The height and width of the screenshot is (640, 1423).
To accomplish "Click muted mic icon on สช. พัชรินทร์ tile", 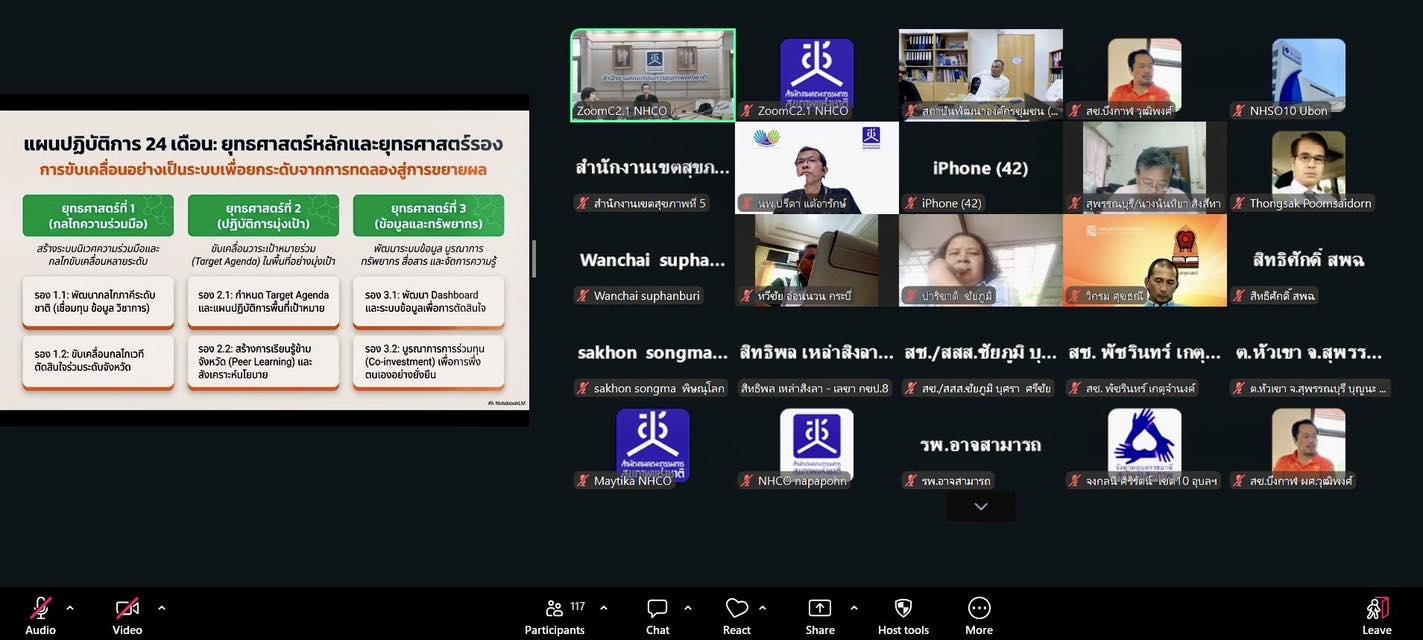I will click(x=1075, y=388).
